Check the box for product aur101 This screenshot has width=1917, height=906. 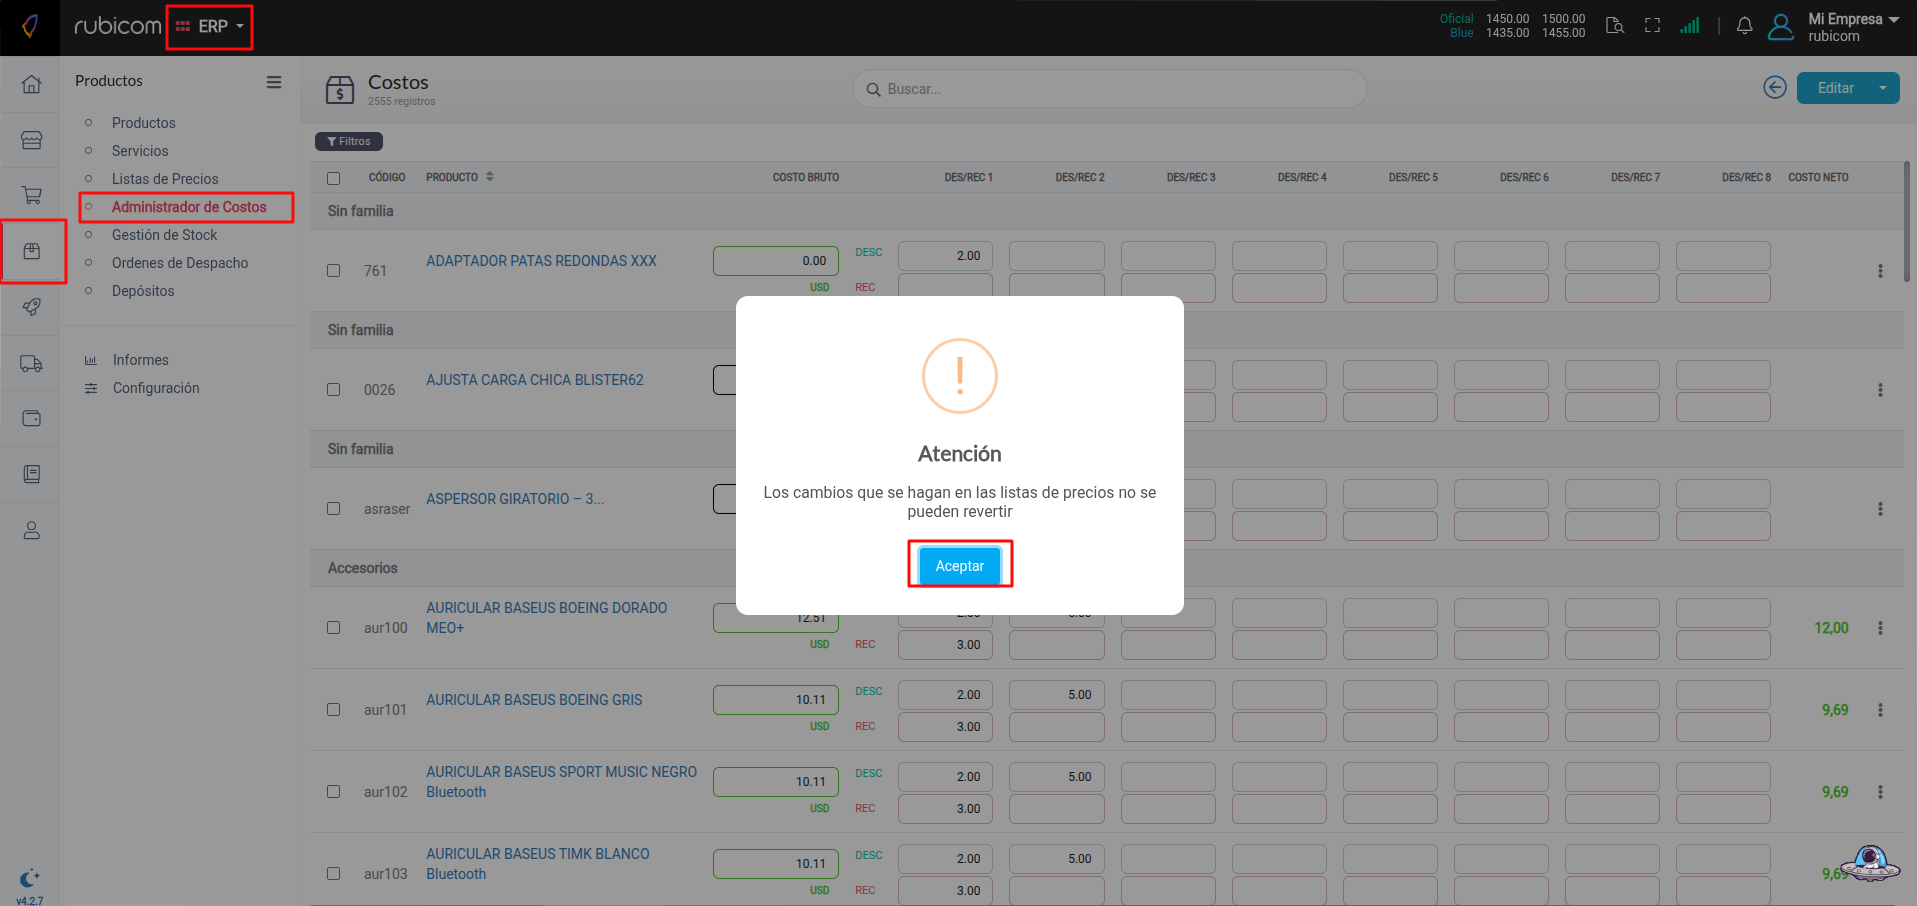tap(334, 710)
